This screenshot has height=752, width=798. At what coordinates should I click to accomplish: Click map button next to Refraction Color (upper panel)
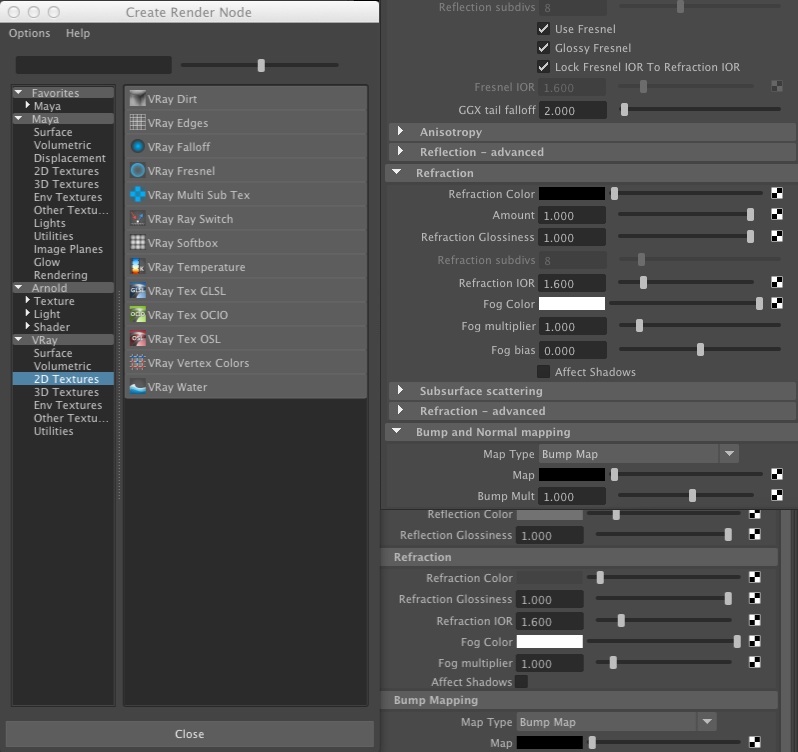[x=777, y=193]
